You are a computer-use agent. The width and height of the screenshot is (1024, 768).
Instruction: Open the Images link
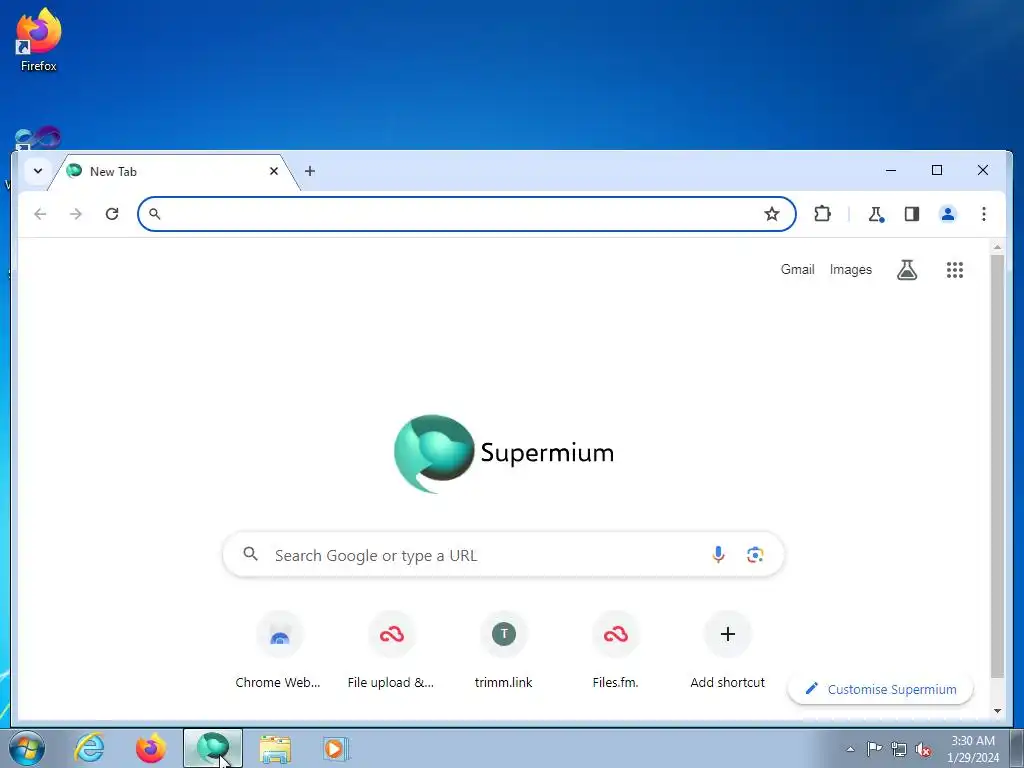click(x=850, y=270)
